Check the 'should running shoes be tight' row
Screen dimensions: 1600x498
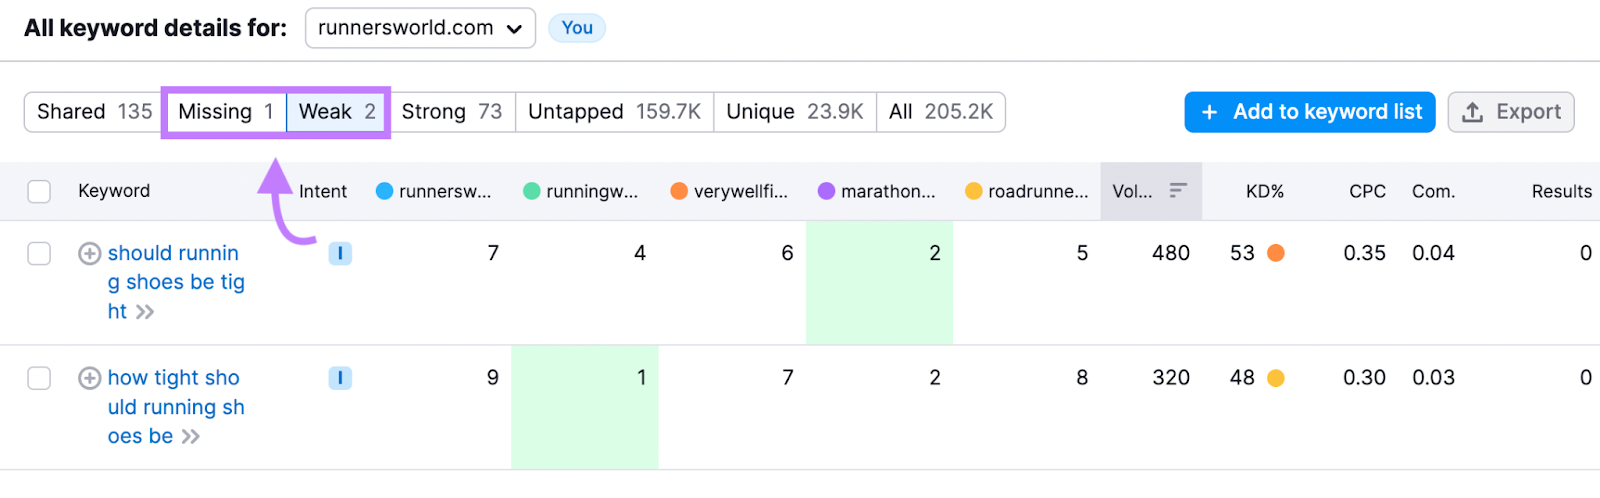point(39,253)
